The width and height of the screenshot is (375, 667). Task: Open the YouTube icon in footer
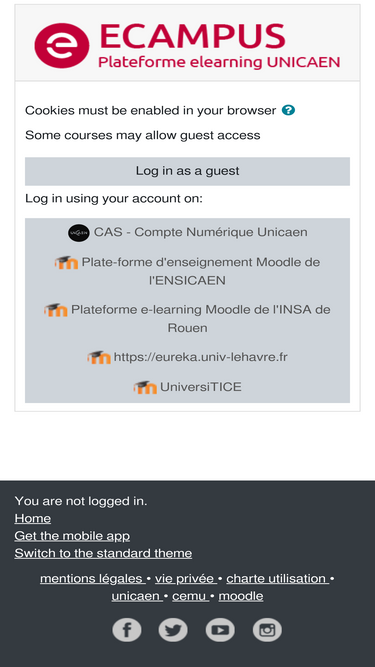tap(220, 630)
